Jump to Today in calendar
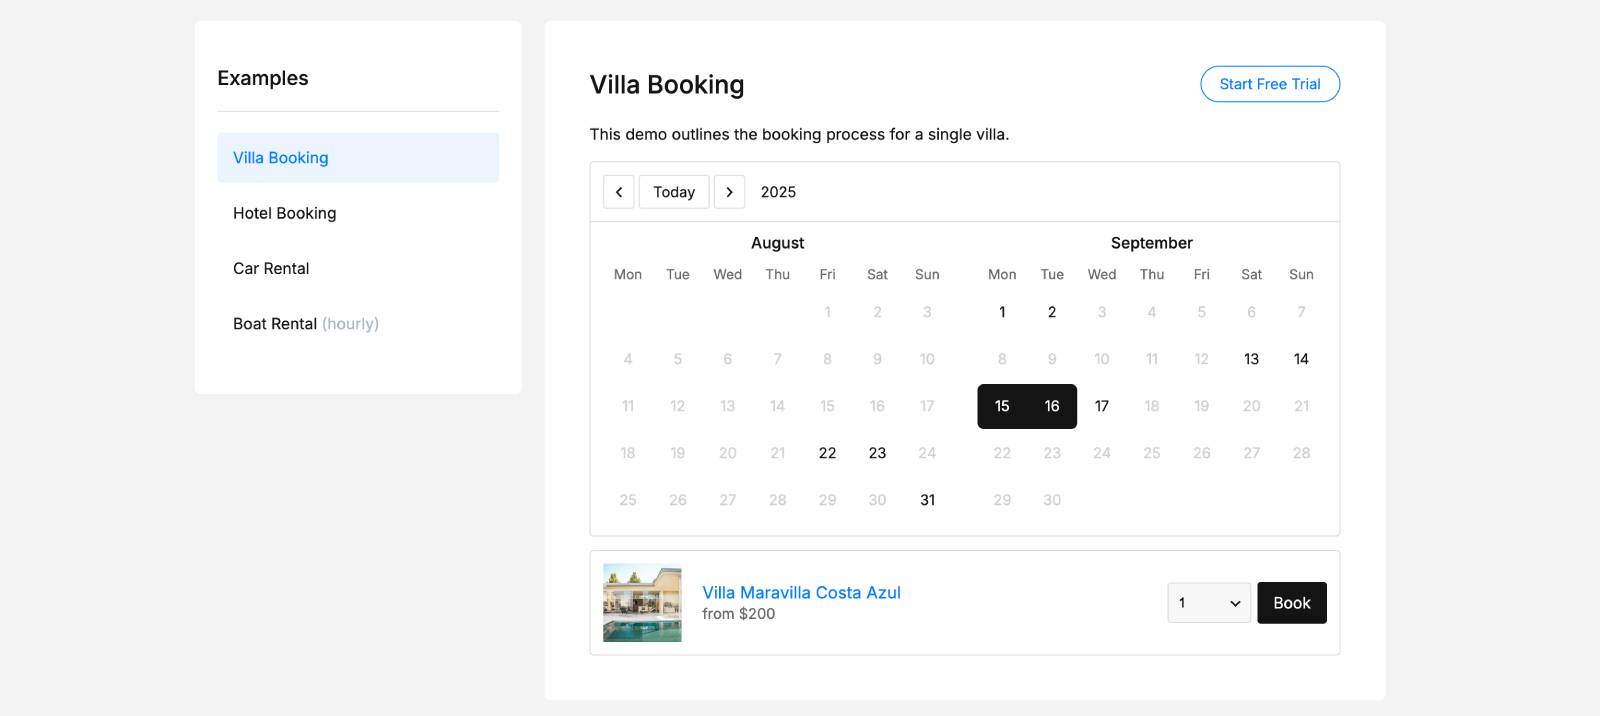This screenshot has width=1600, height=716. click(674, 192)
